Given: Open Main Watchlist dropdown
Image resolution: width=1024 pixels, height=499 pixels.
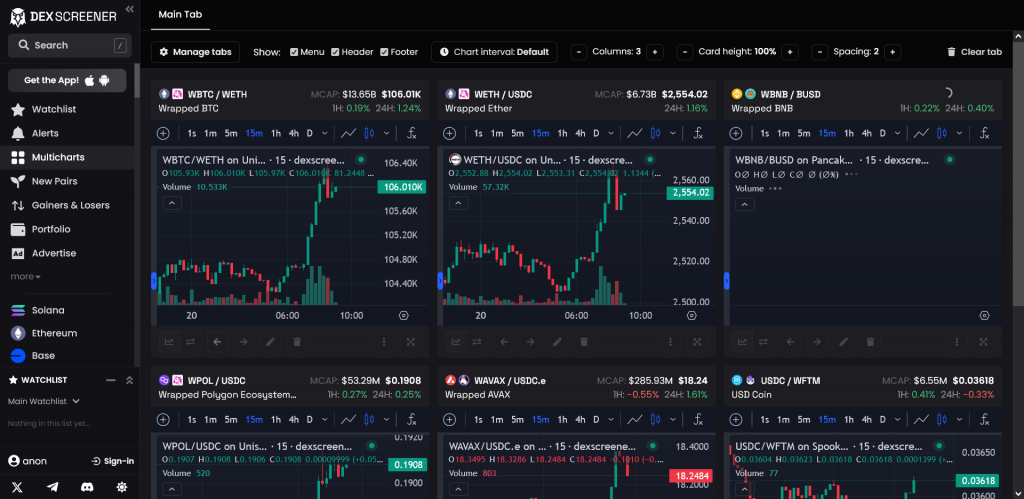Looking at the screenshot, I should pos(44,401).
